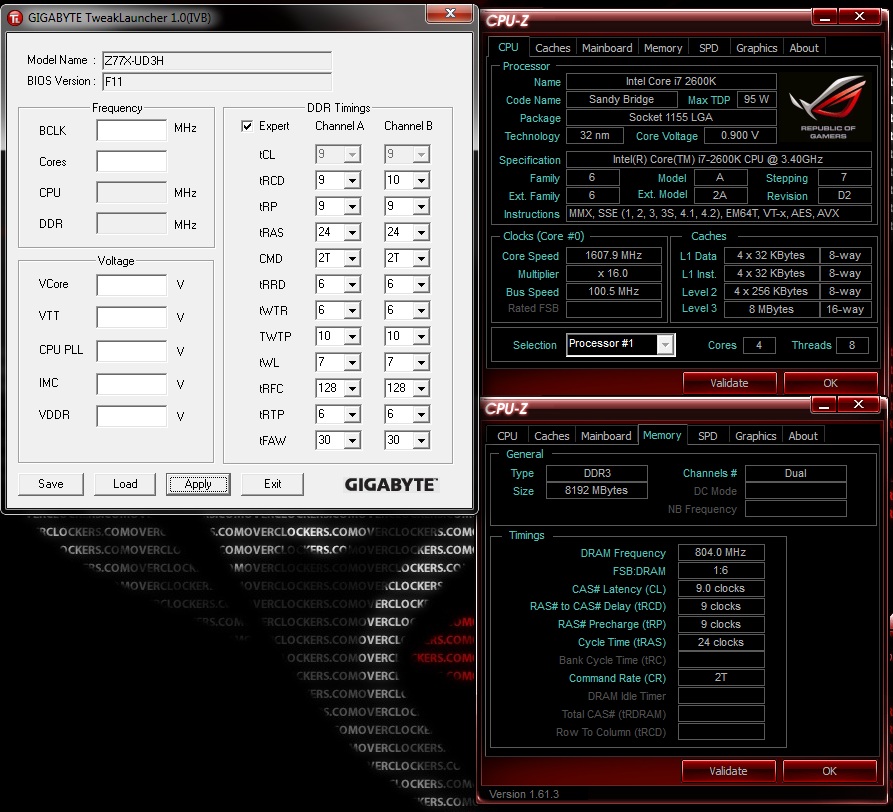The image size is (893, 812).
Task: Click the VDDR voltage input field
Action: coord(132,416)
